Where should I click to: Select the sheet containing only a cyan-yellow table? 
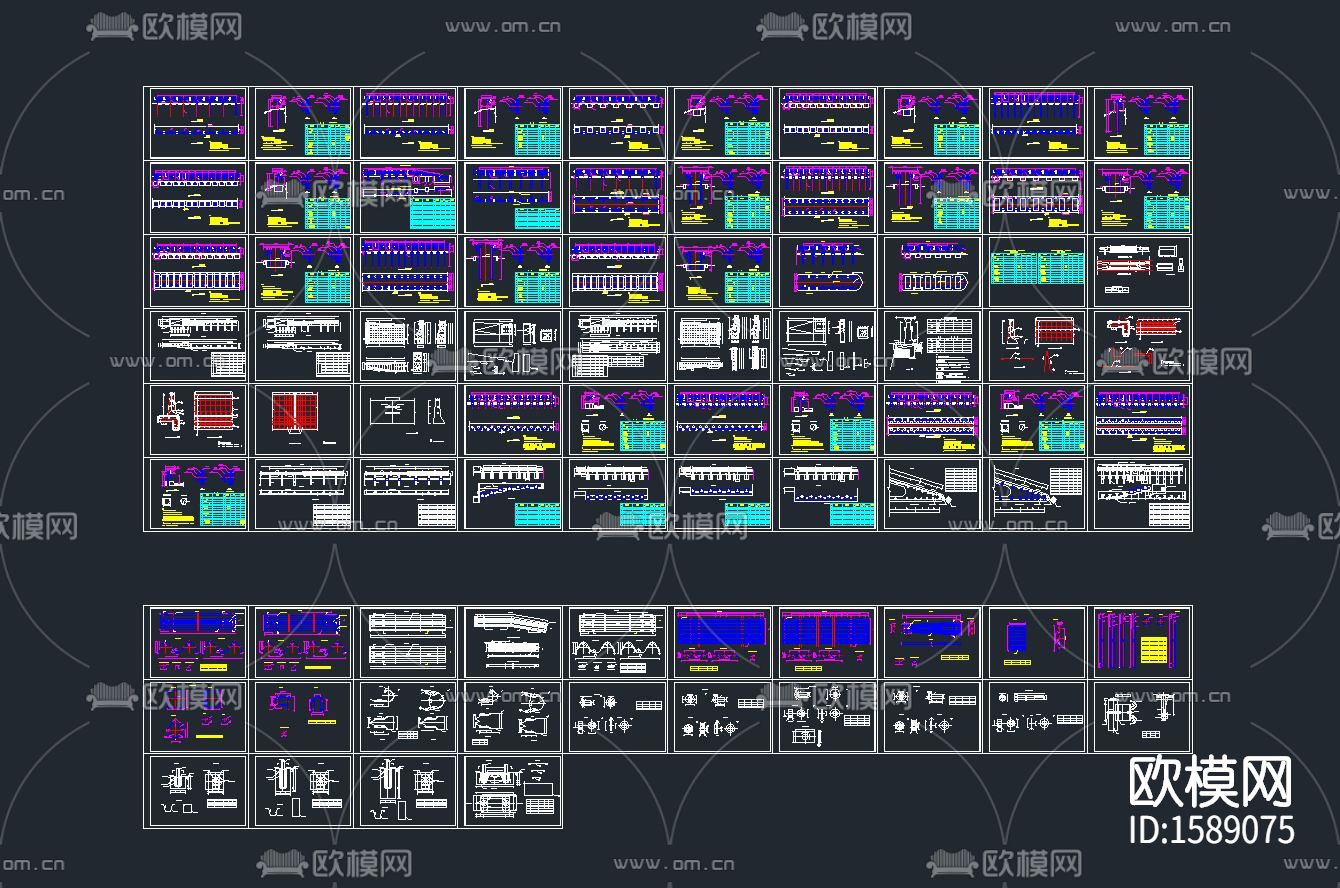click(x=1037, y=272)
